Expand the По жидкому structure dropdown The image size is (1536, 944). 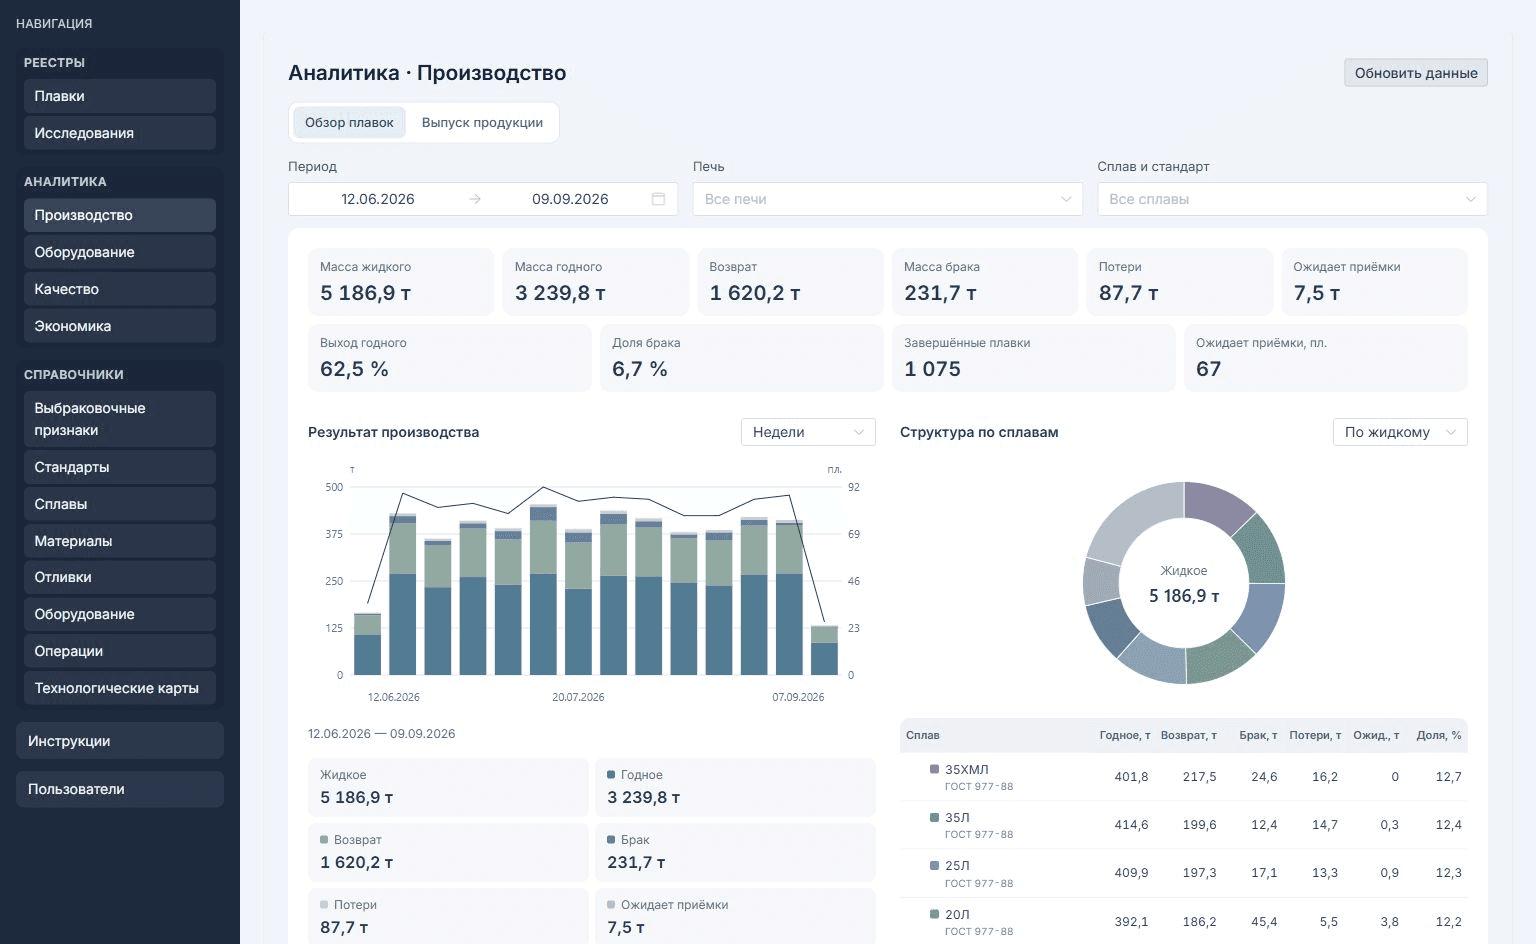(1400, 432)
